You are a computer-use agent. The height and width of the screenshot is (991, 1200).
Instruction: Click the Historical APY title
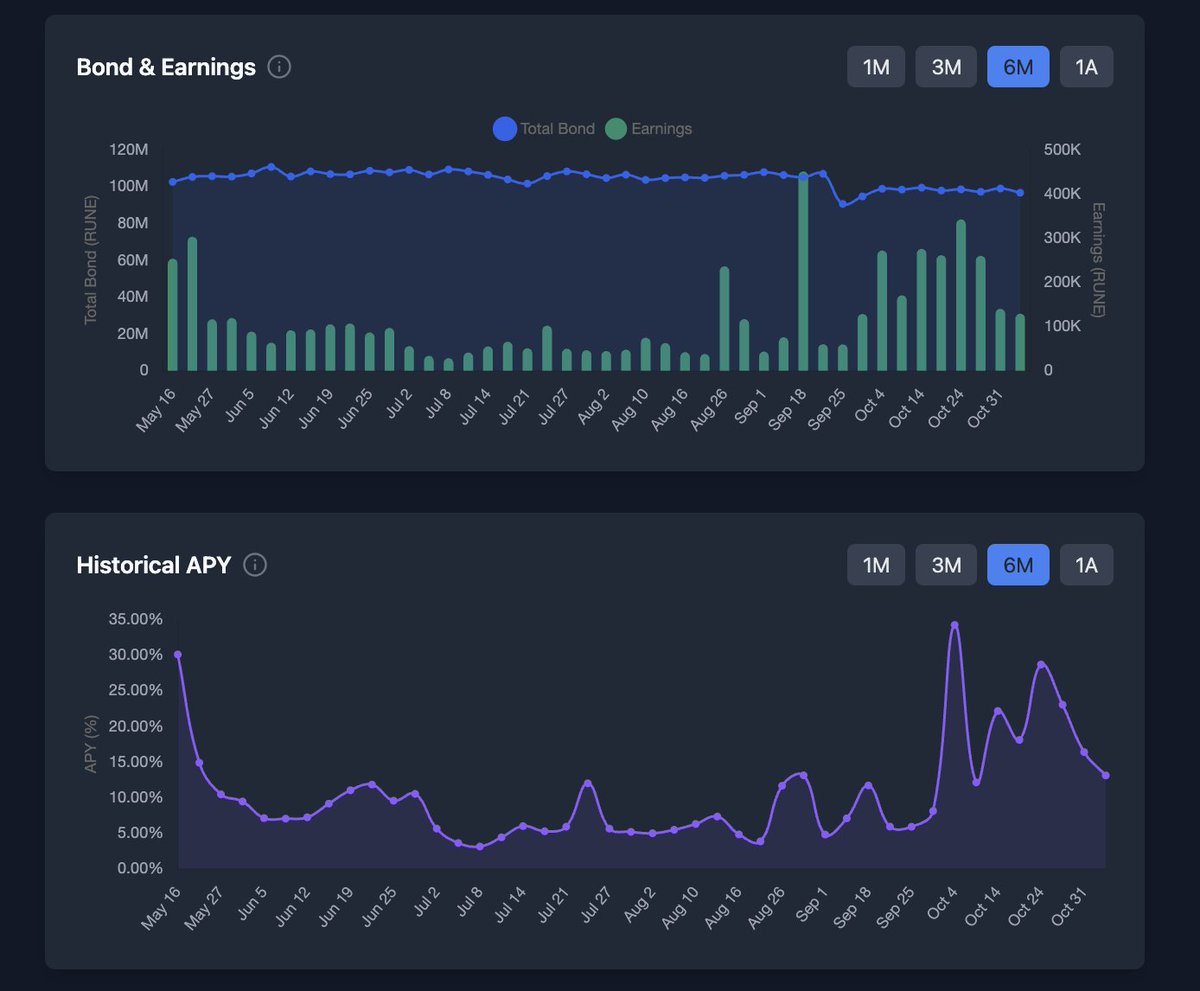tap(154, 565)
